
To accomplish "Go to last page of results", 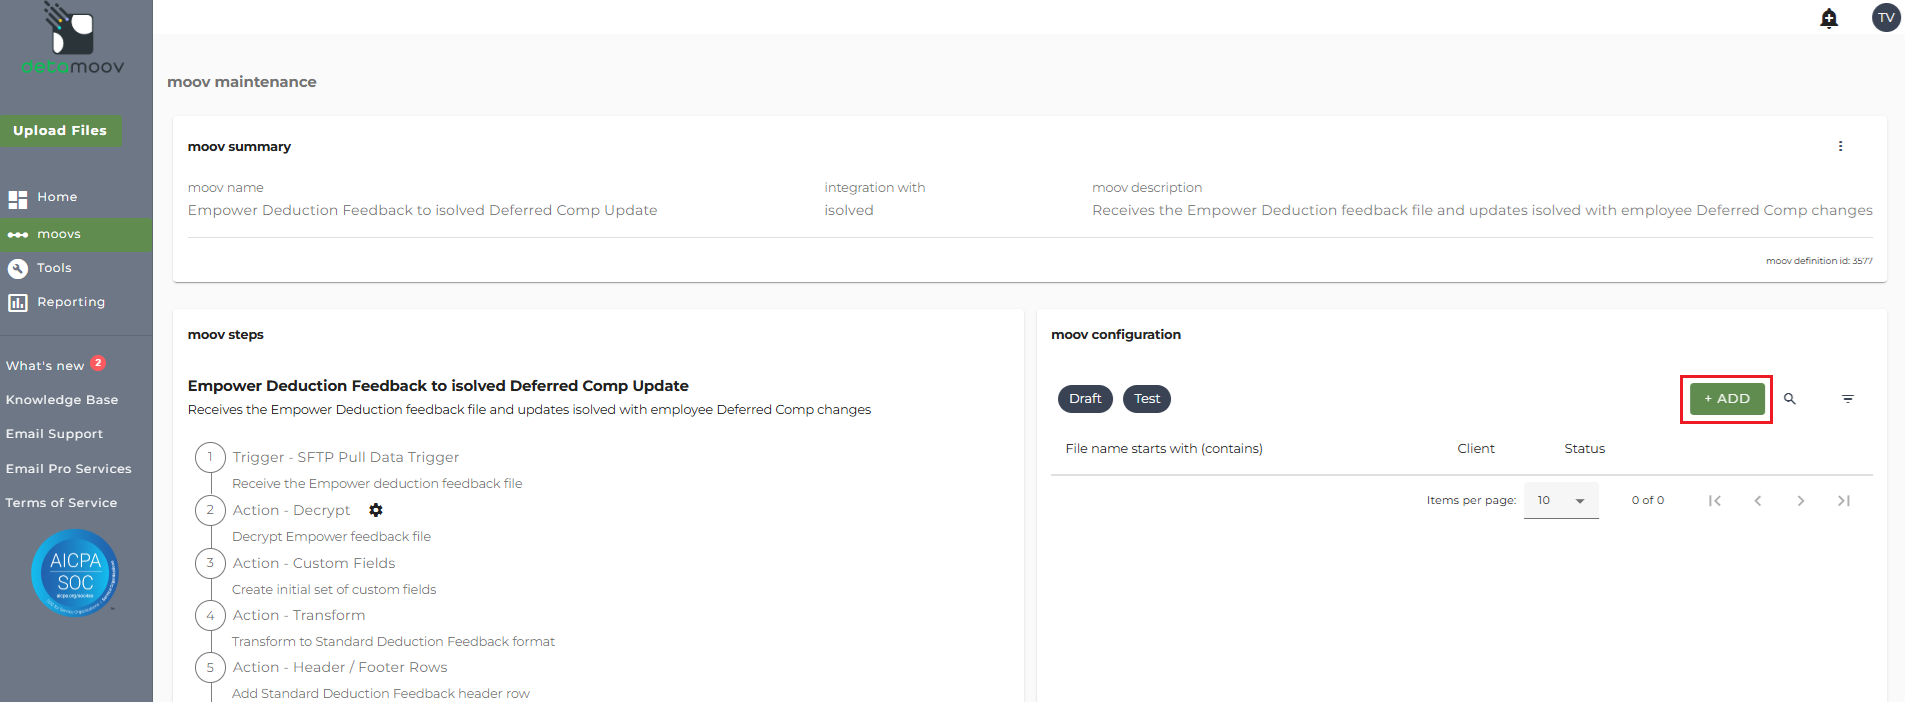I will (1844, 501).
